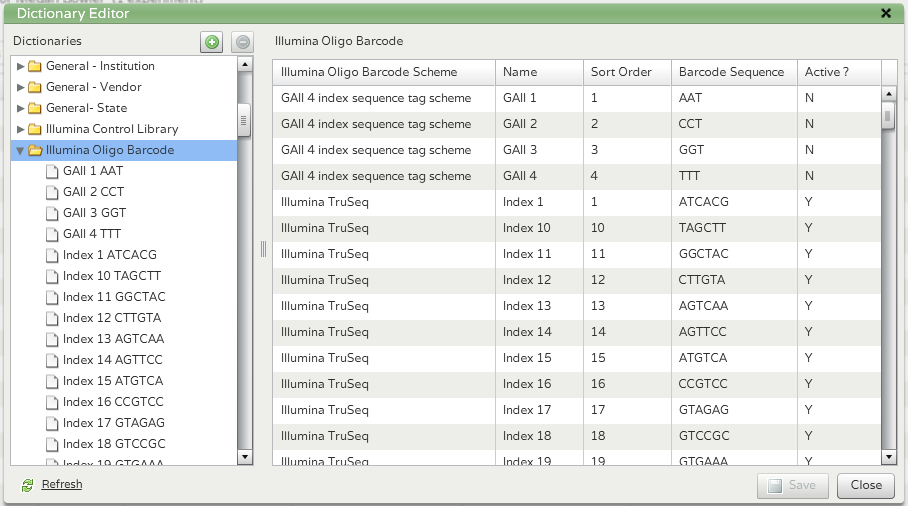
Task: Click the Active N cell for GAII 3 row
Action: (839, 150)
